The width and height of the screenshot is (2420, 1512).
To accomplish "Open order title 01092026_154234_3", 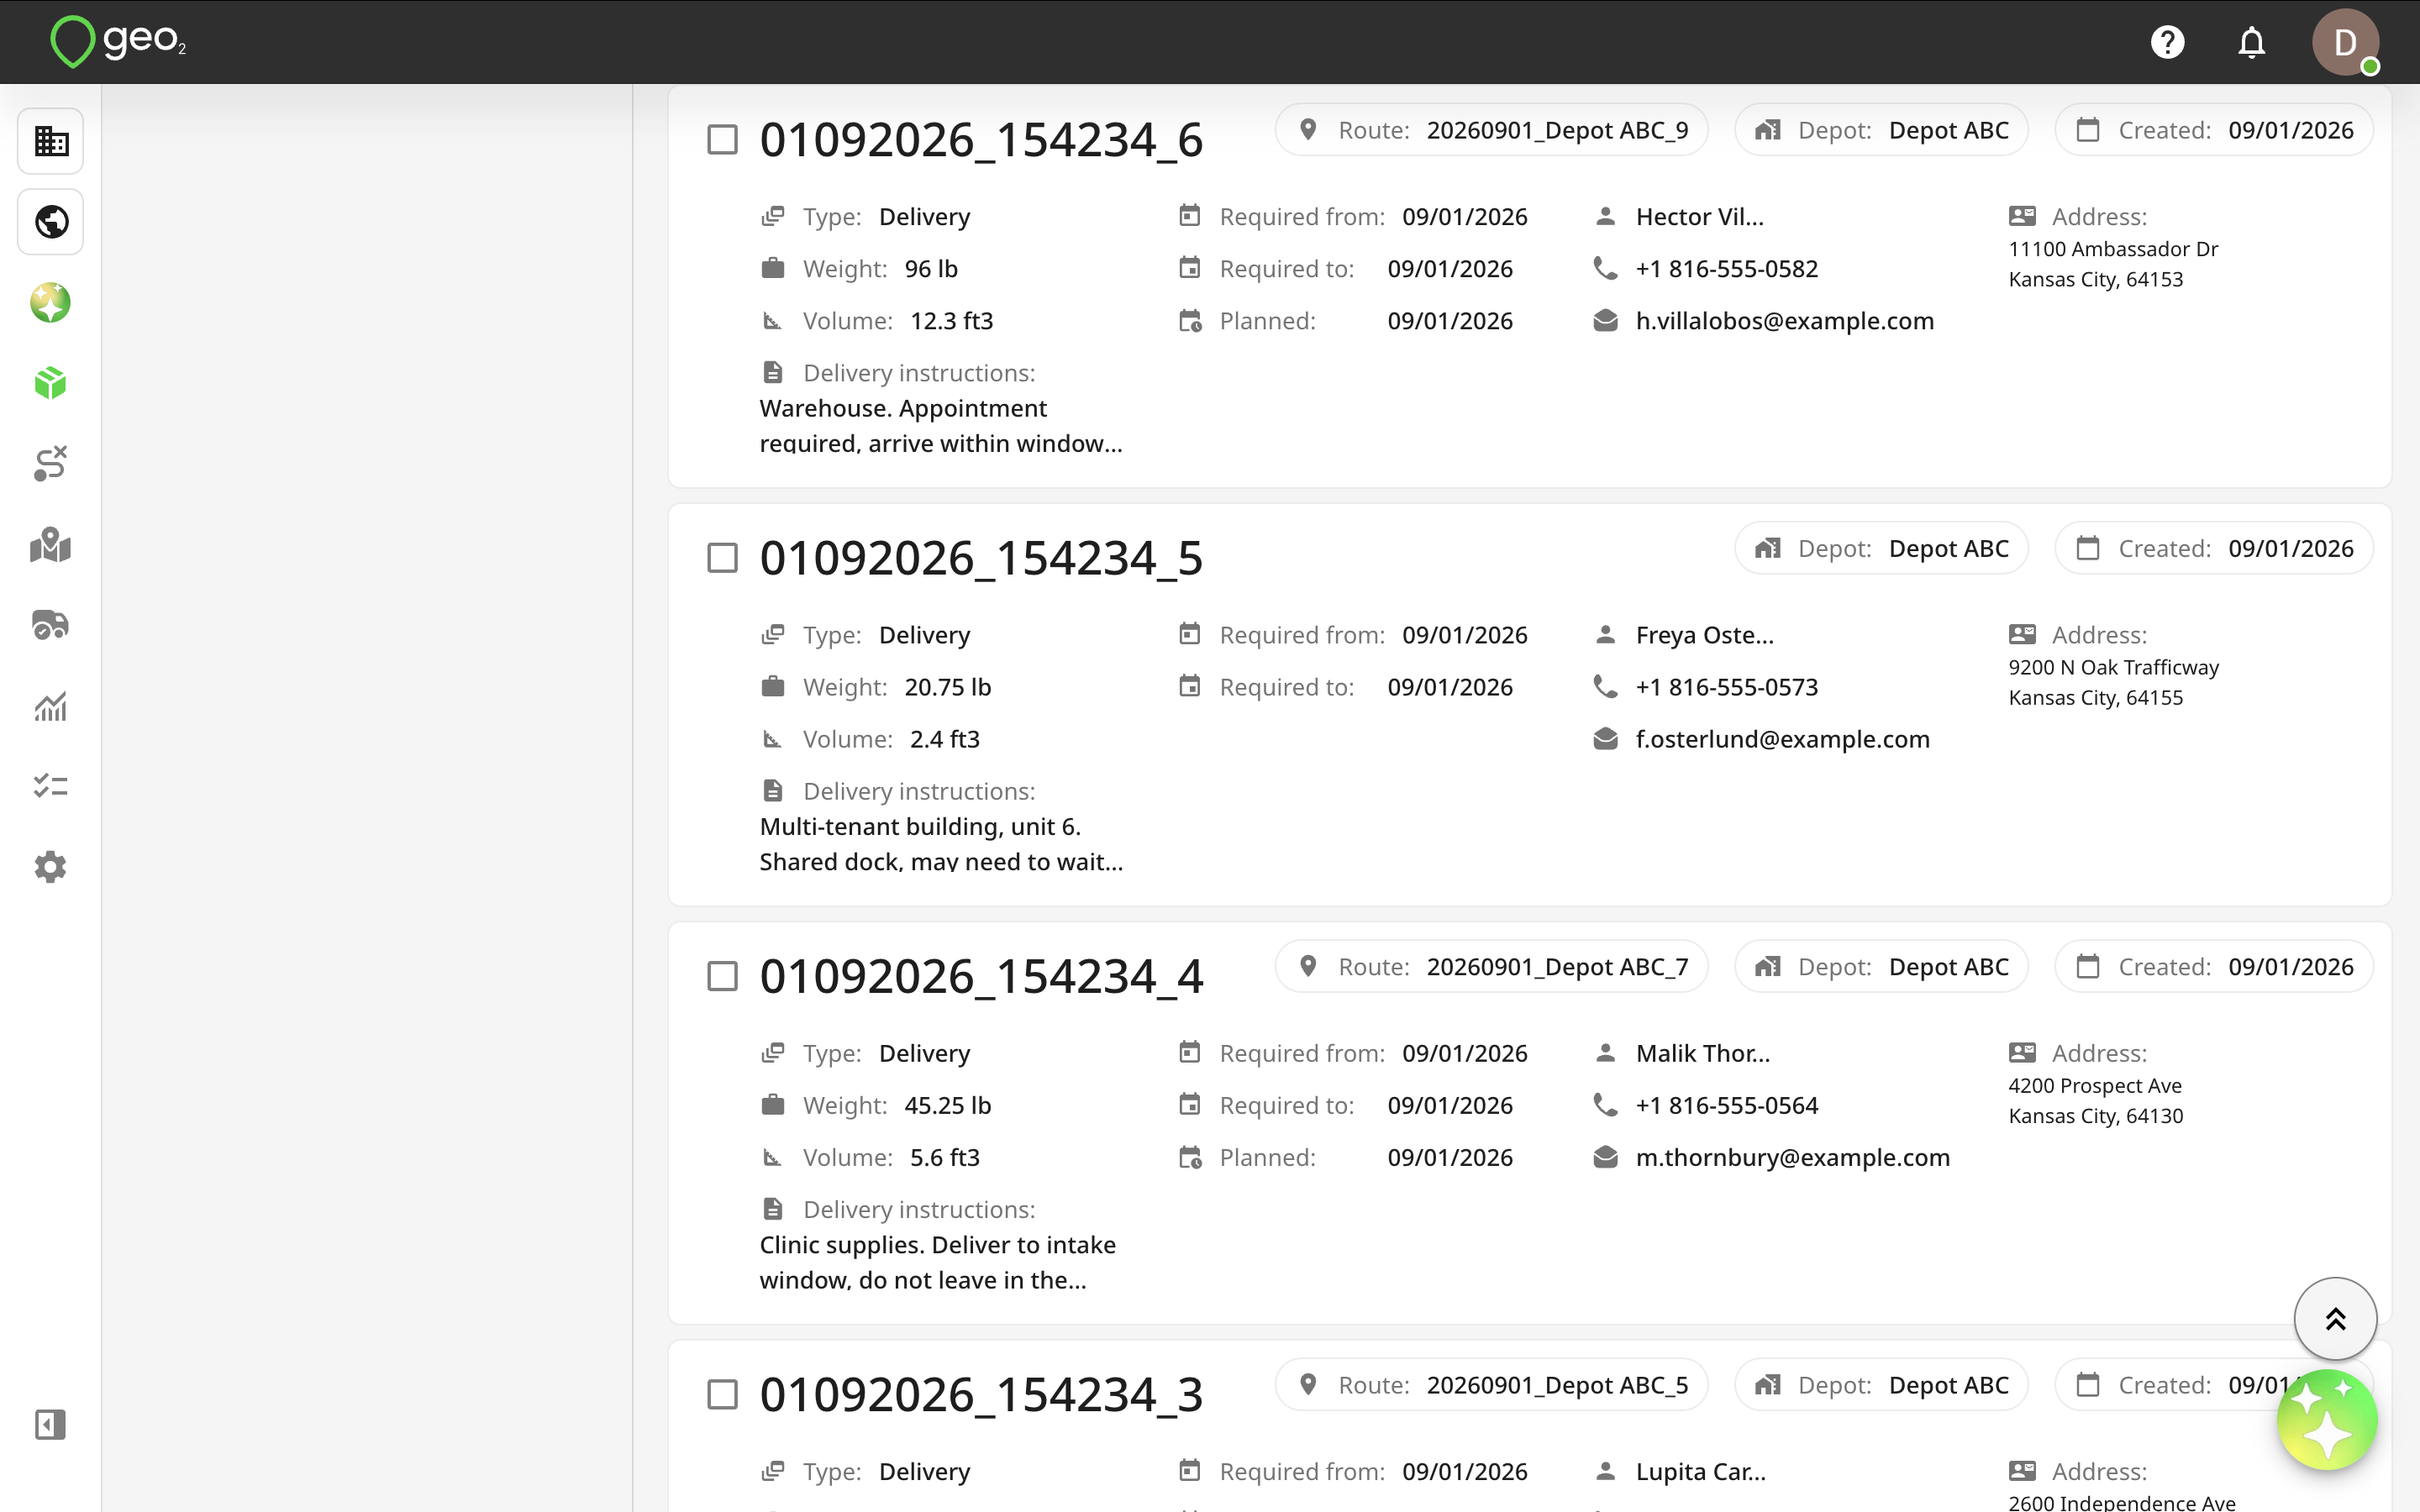I will coord(981,1394).
